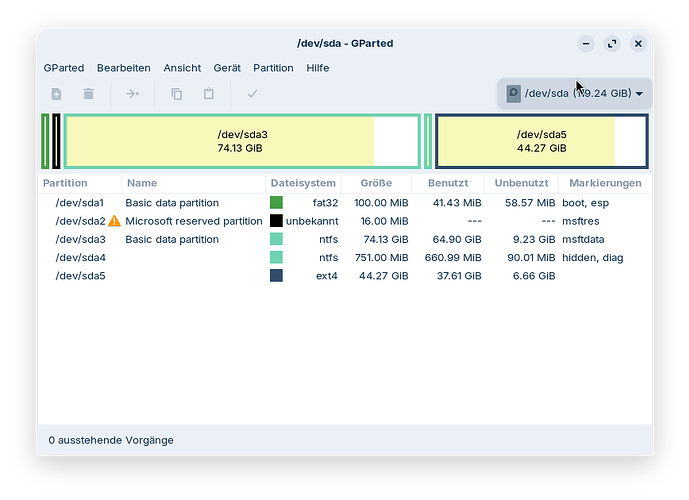
Task: Click the delete partition trash icon
Action: coord(88,94)
